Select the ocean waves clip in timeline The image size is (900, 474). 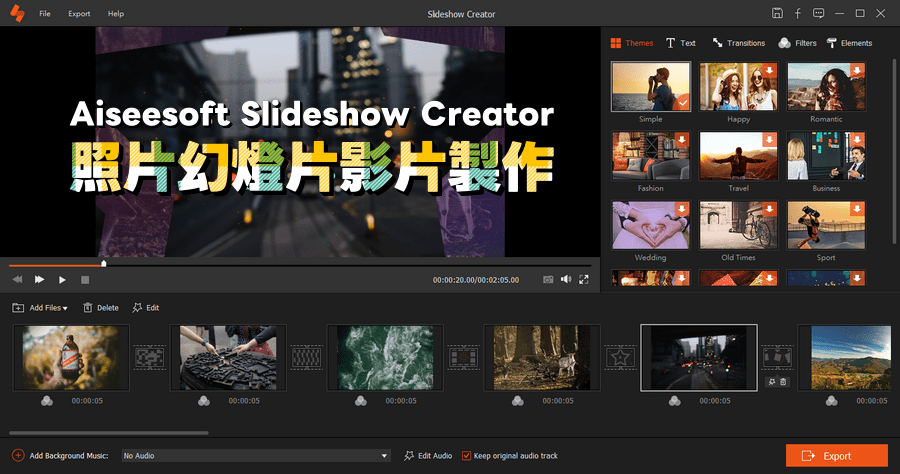(x=385, y=358)
